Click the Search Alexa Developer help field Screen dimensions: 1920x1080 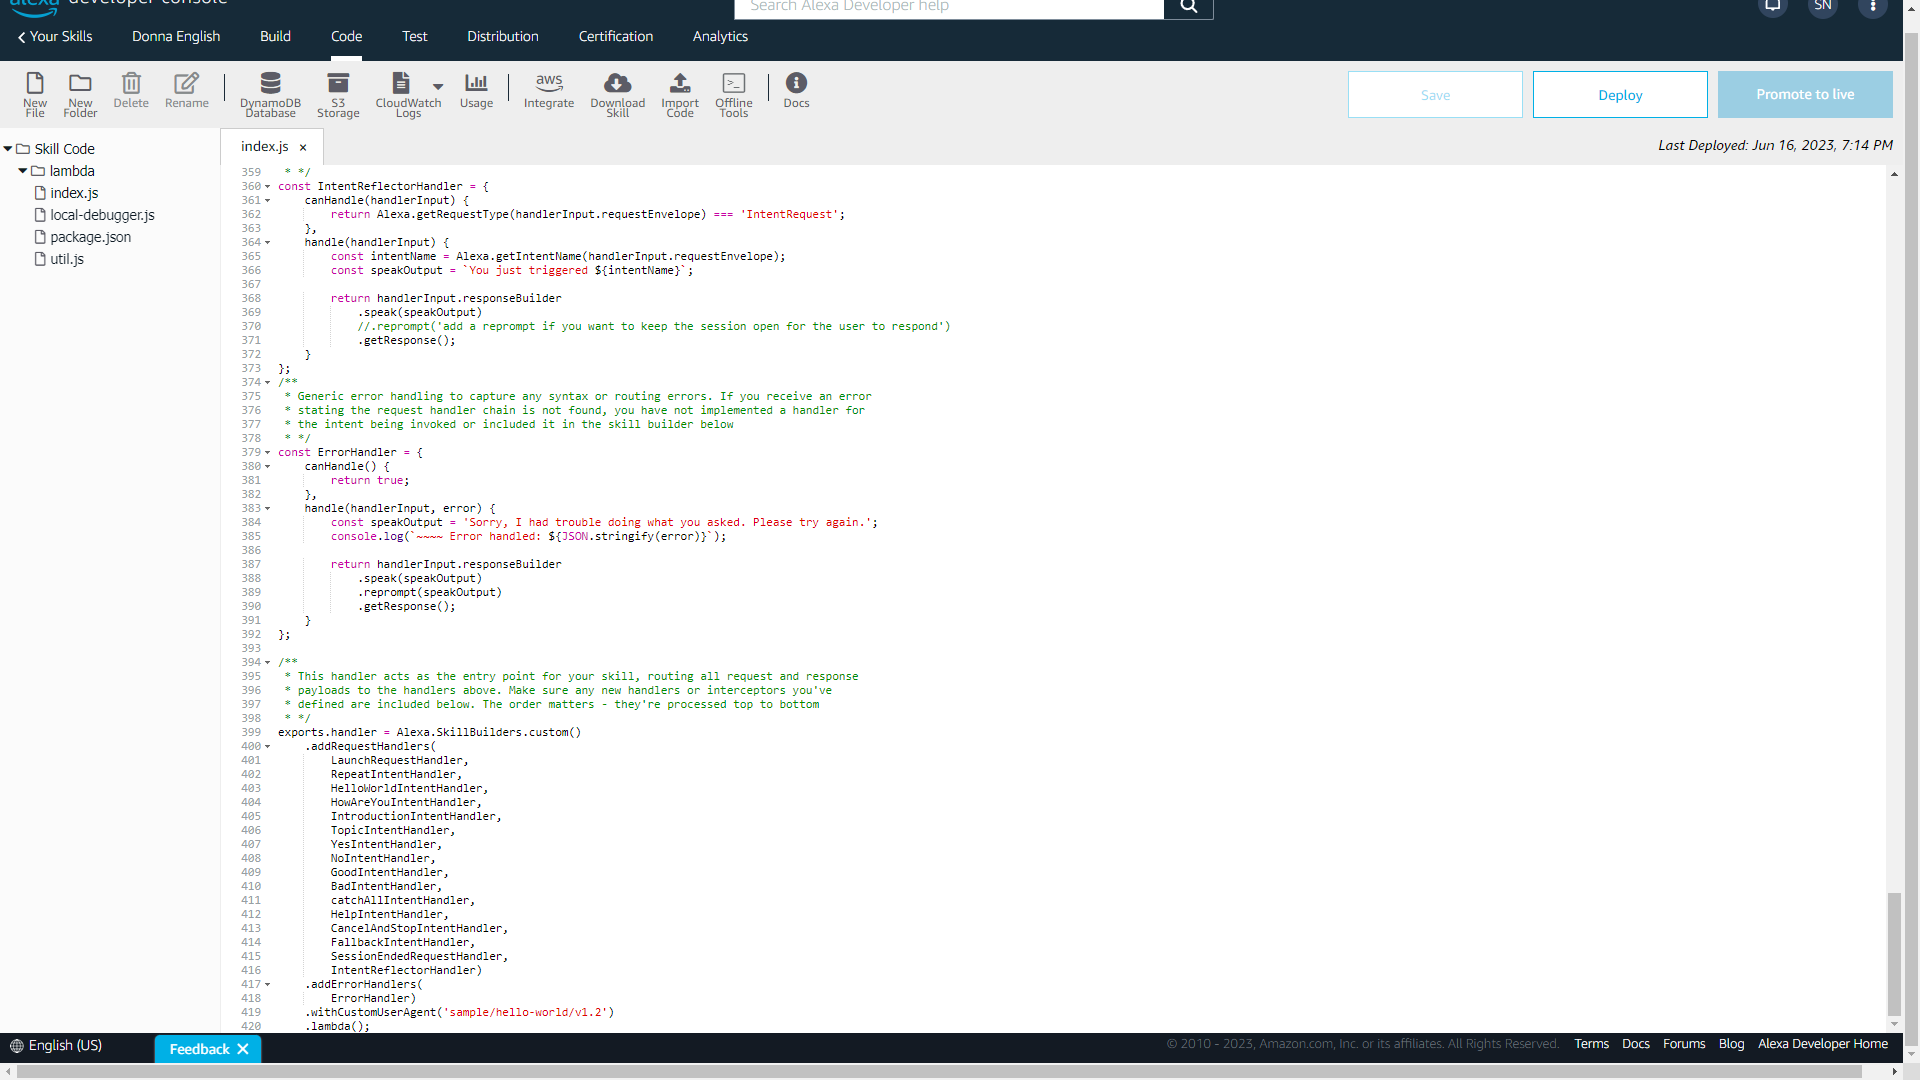(x=948, y=7)
